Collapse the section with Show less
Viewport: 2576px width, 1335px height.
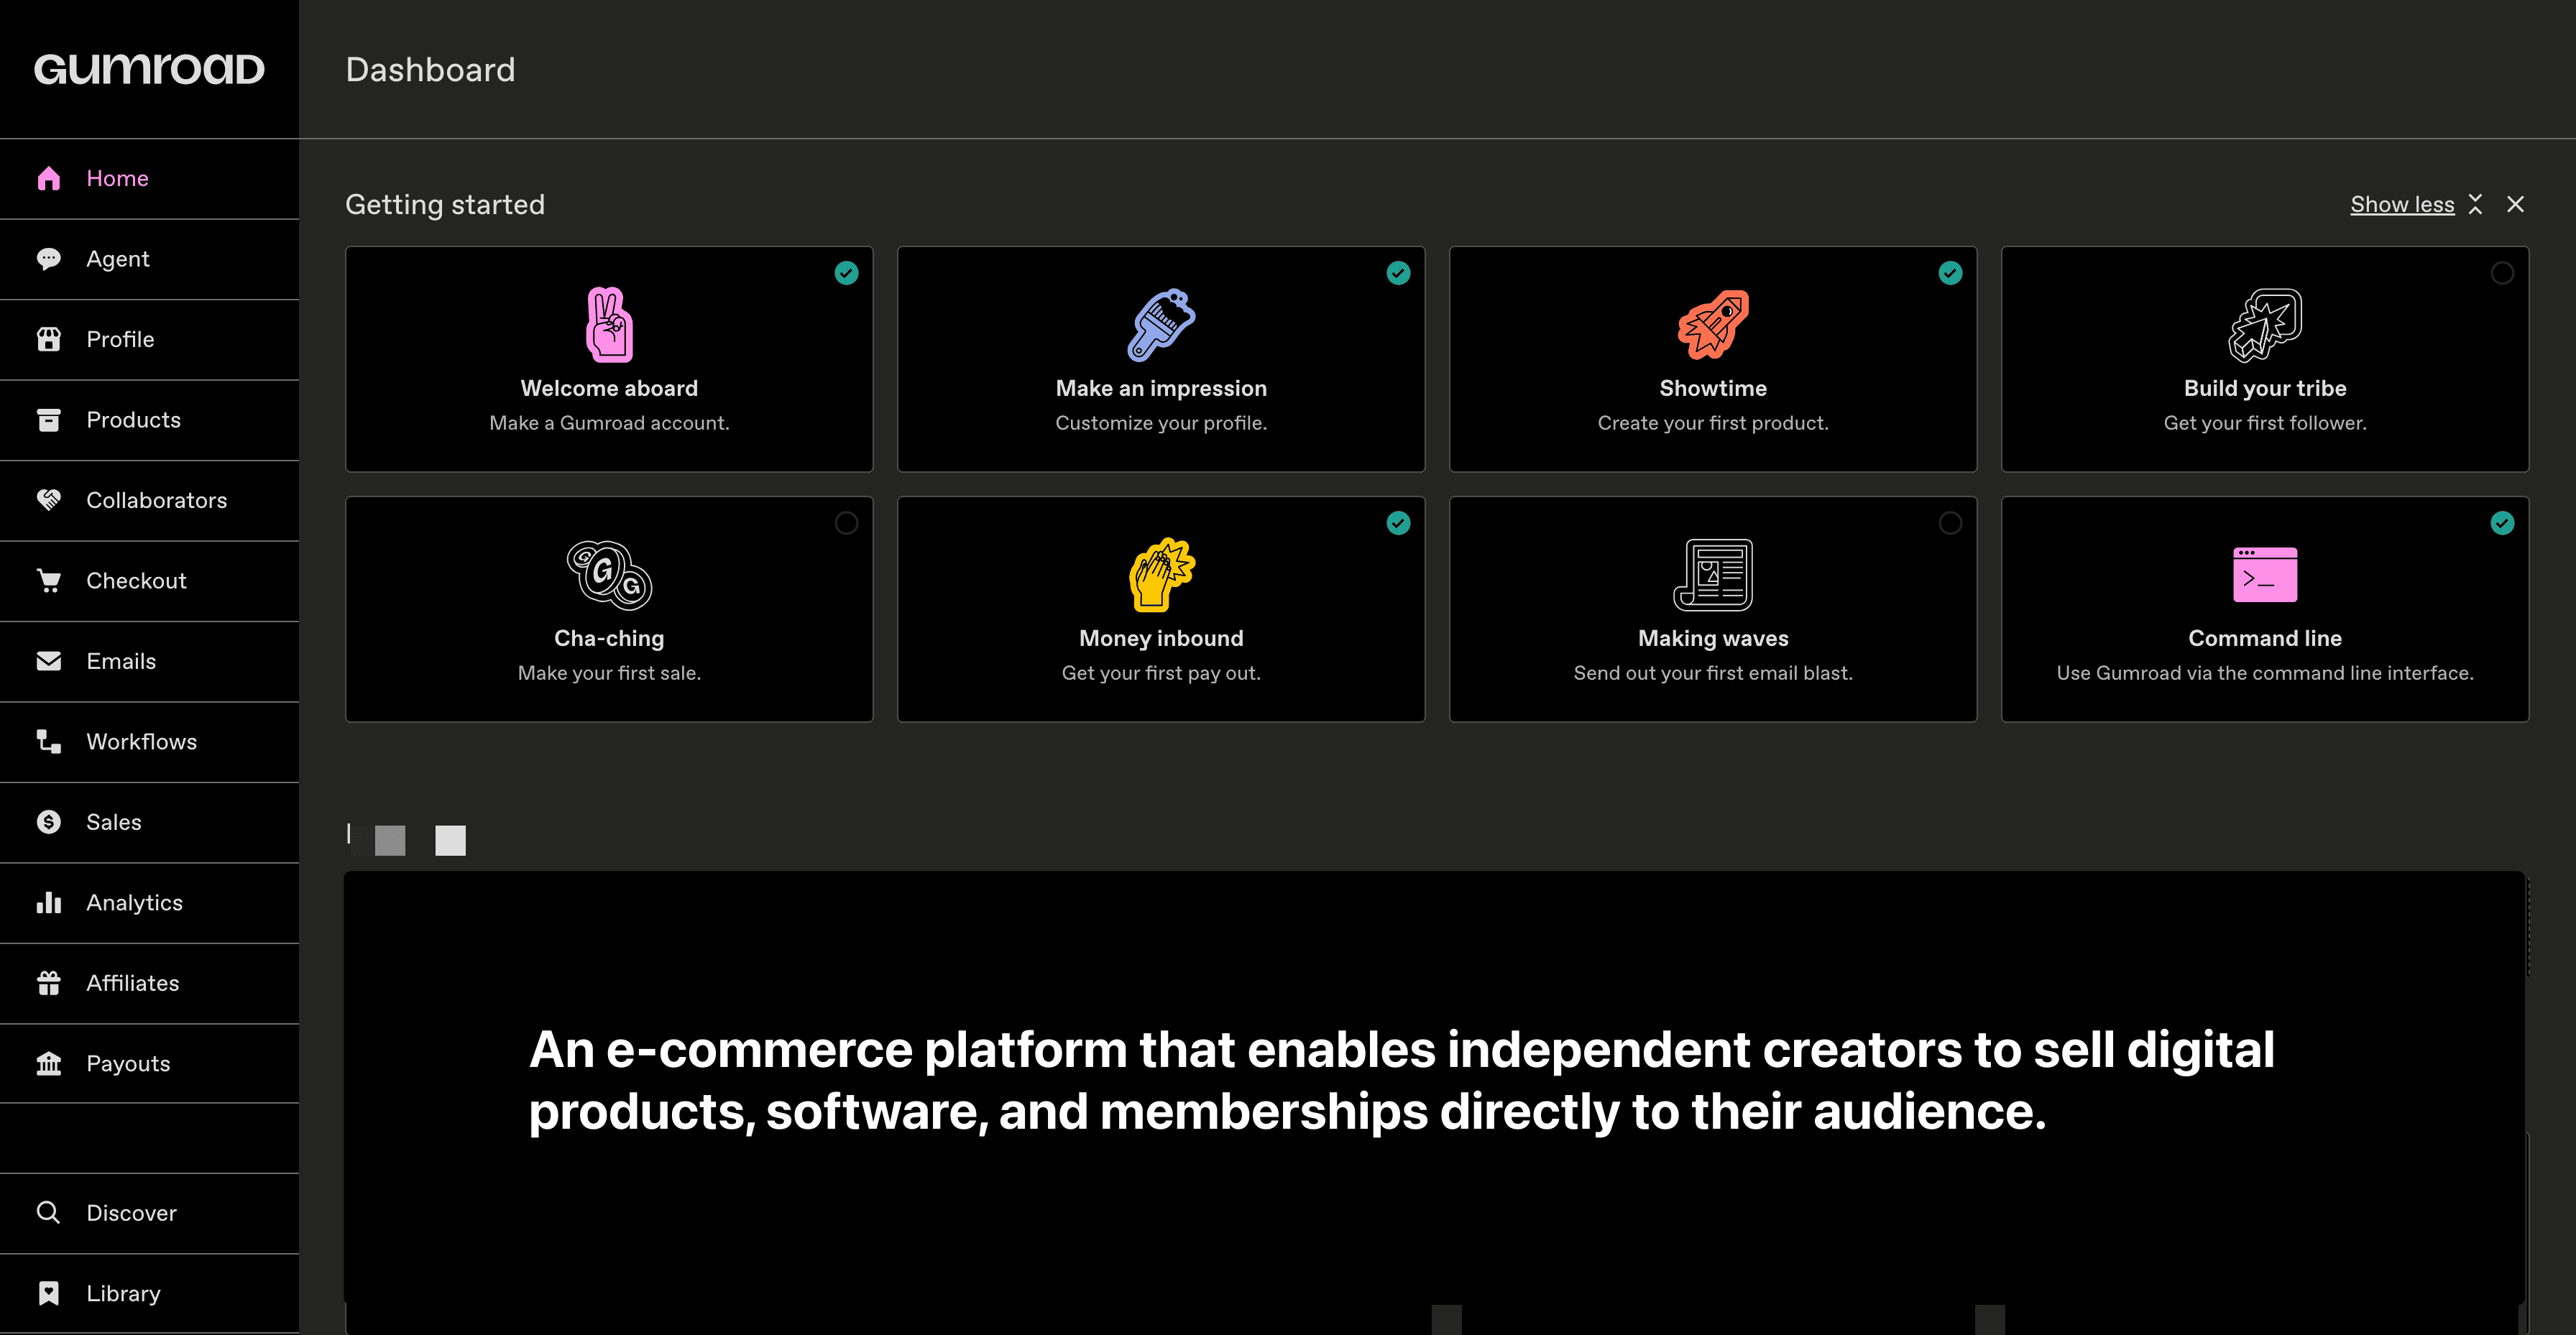tap(2402, 204)
